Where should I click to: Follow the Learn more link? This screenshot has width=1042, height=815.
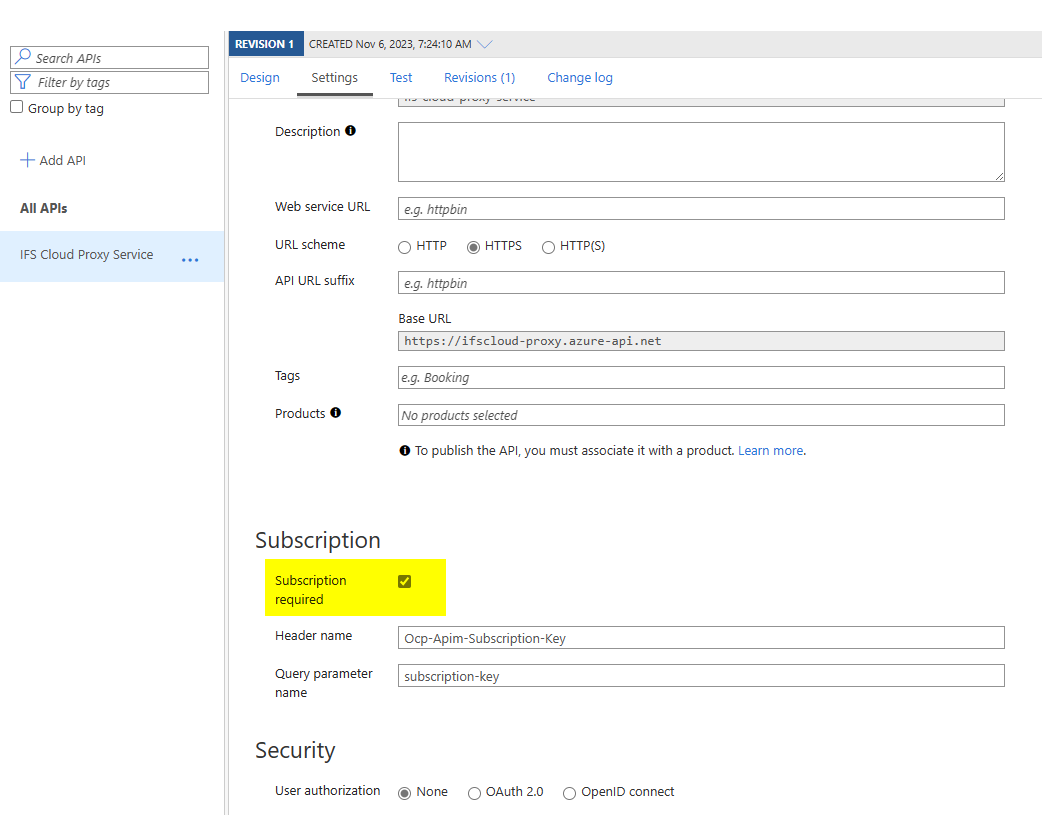pos(770,451)
